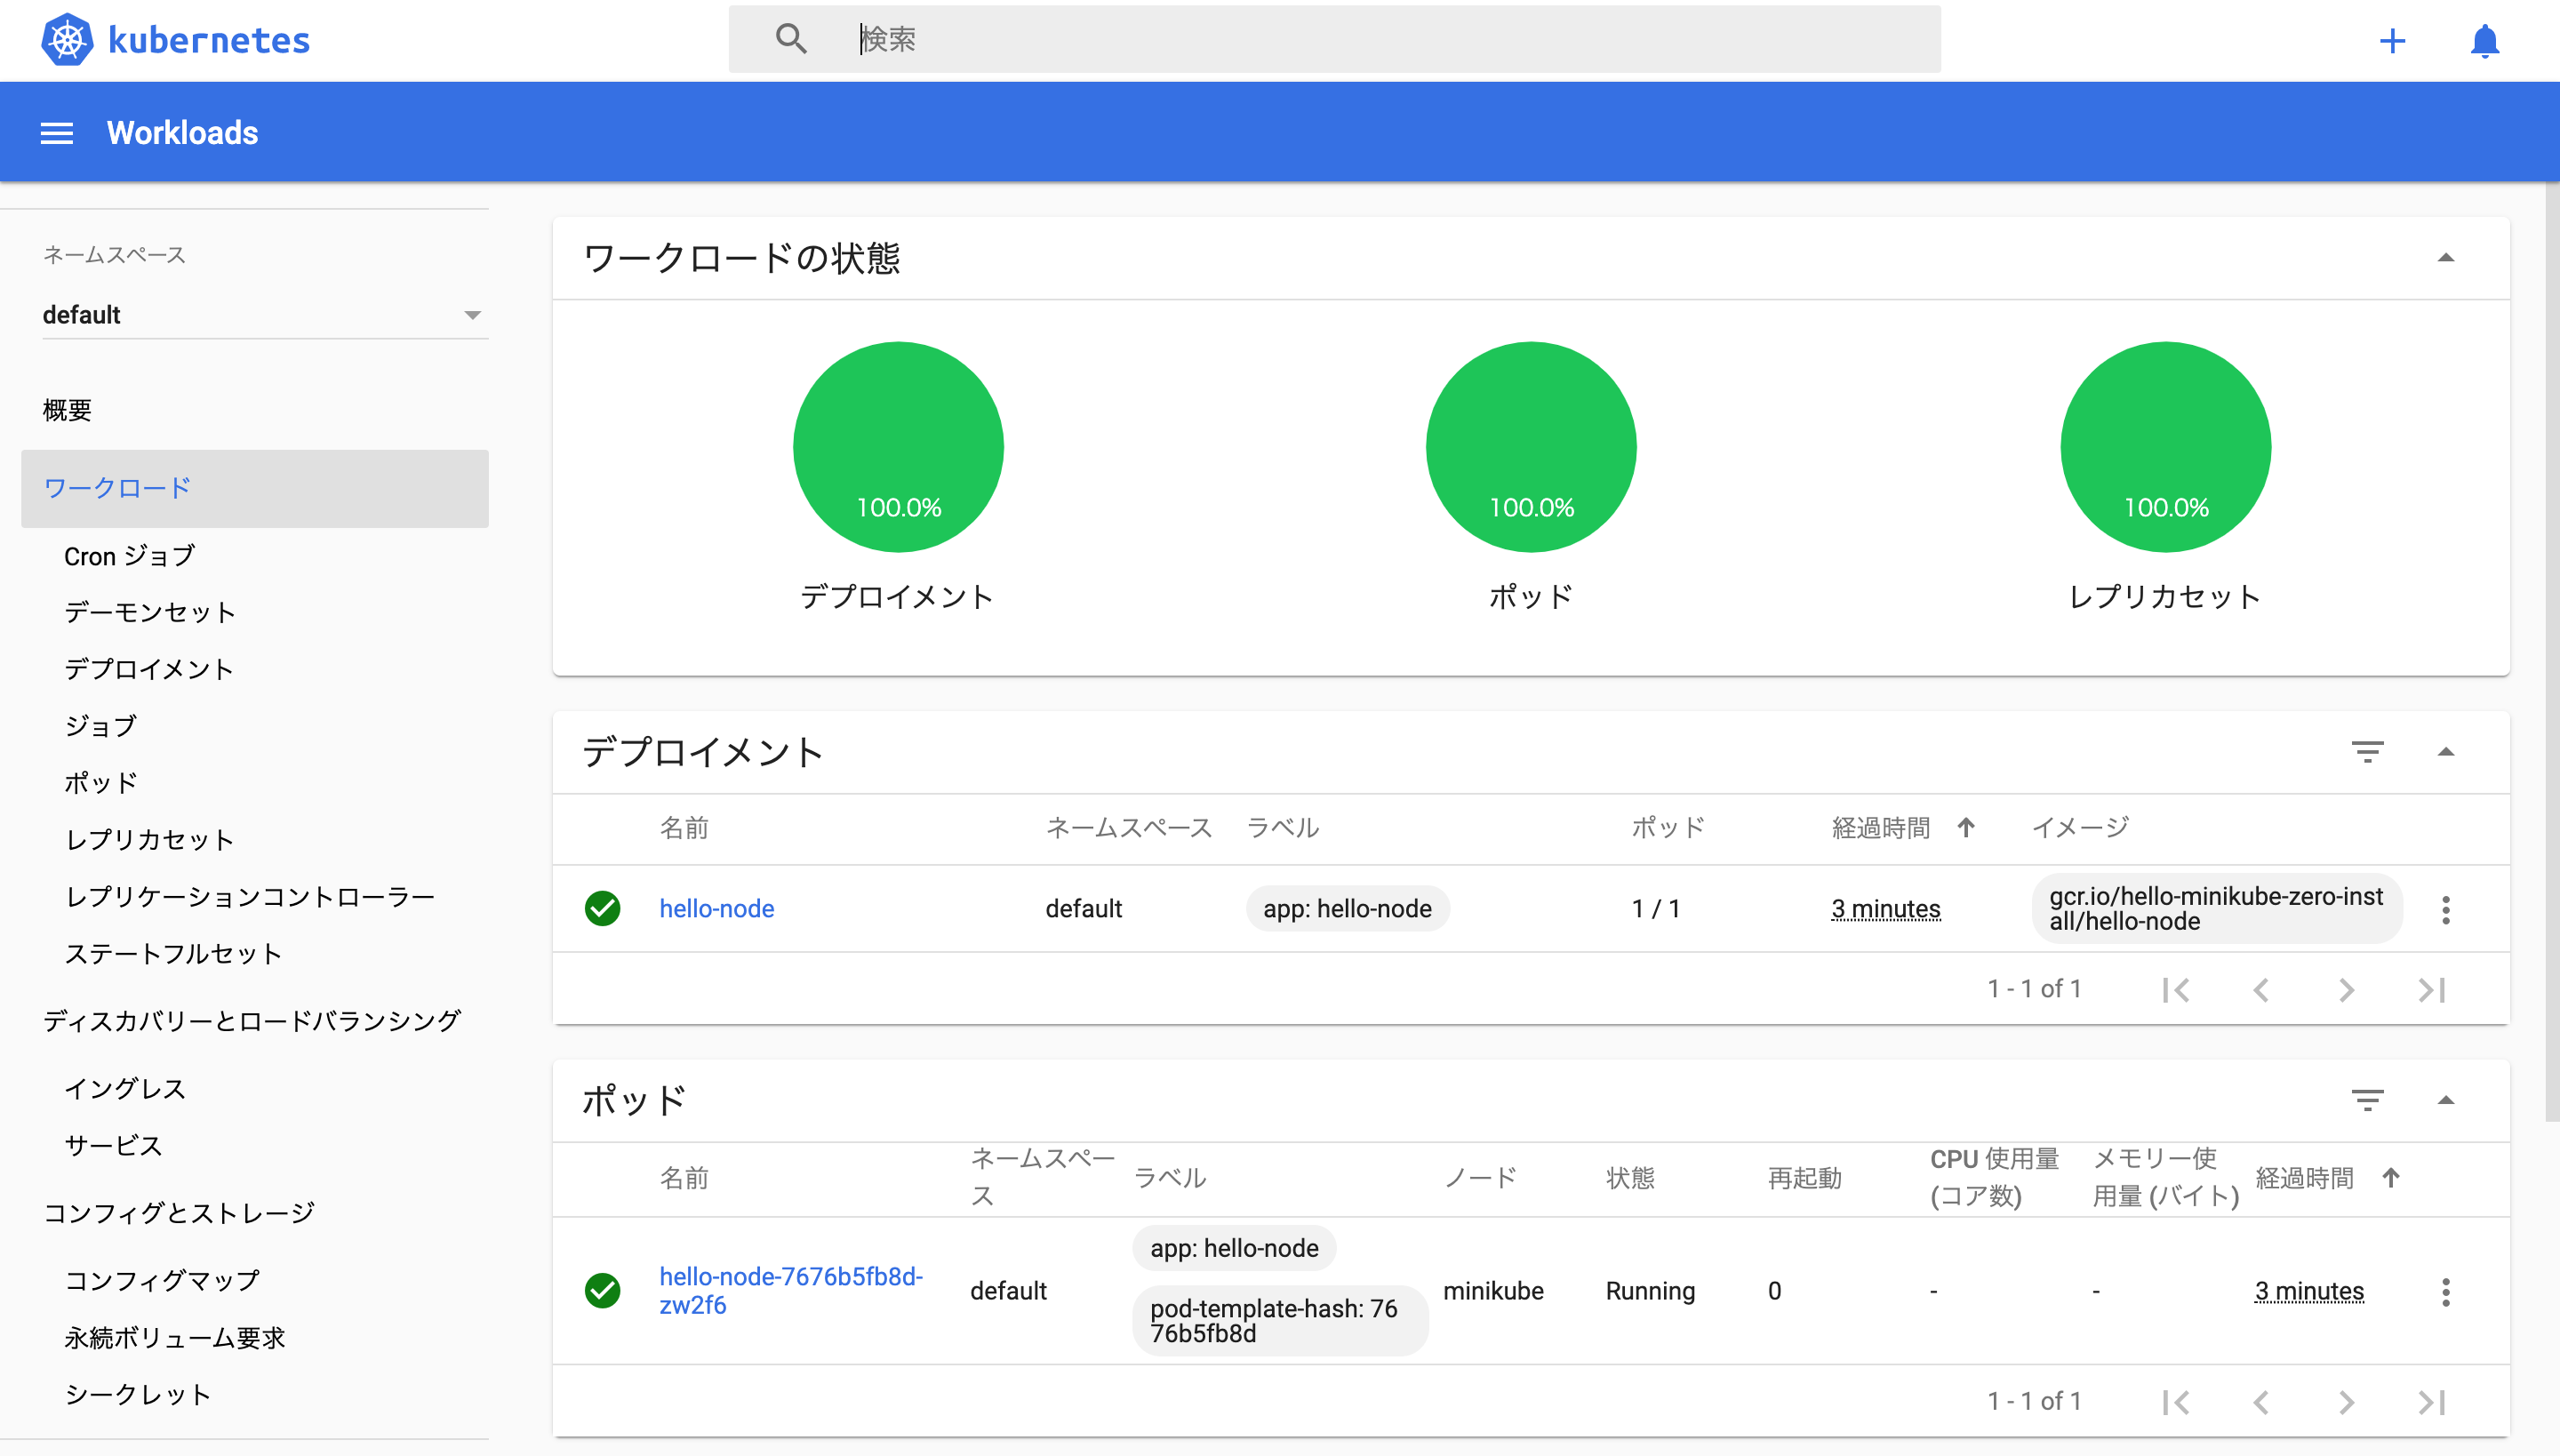
Task: Go to last page in ポッド pagination
Action: point(2432,1401)
